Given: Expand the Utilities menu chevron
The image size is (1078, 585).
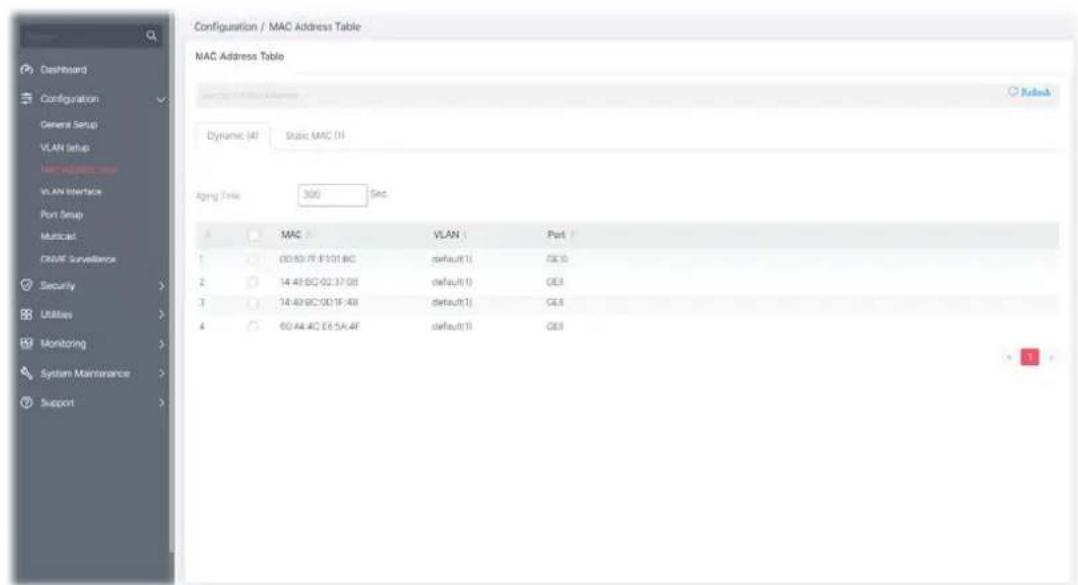Looking at the screenshot, I should click(x=162, y=314).
